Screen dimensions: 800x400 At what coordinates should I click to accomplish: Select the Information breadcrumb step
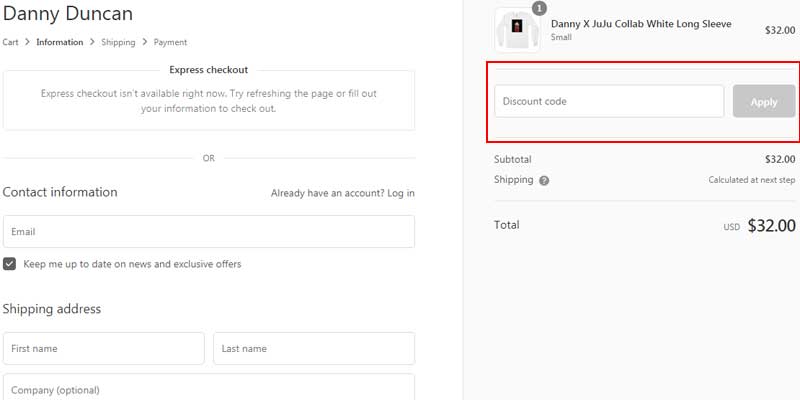point(60,43)
